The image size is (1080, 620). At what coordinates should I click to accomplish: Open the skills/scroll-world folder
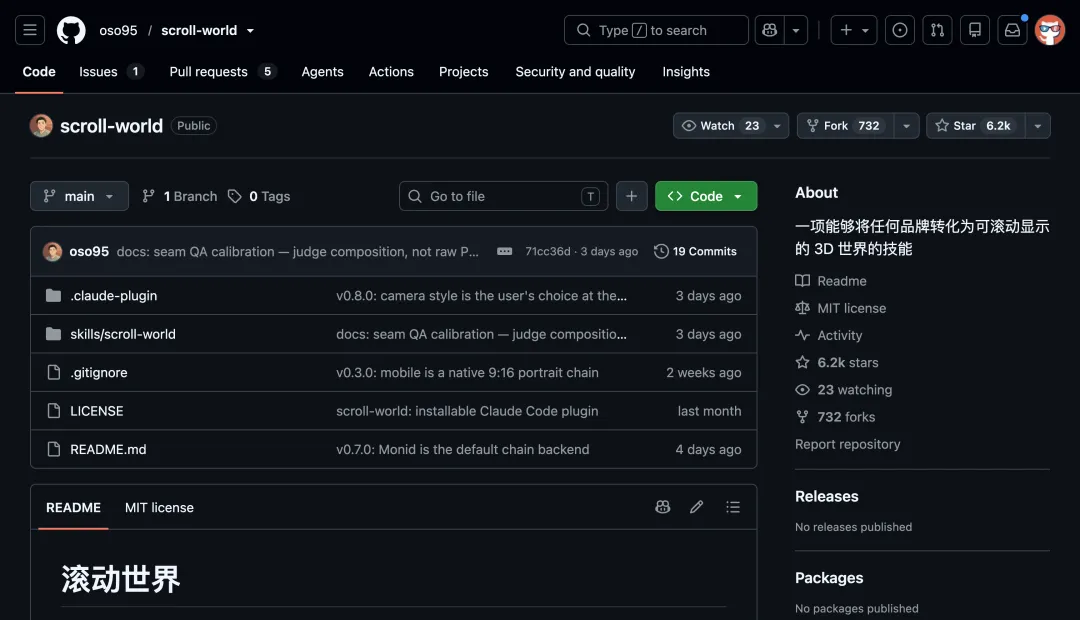[123, 334]
